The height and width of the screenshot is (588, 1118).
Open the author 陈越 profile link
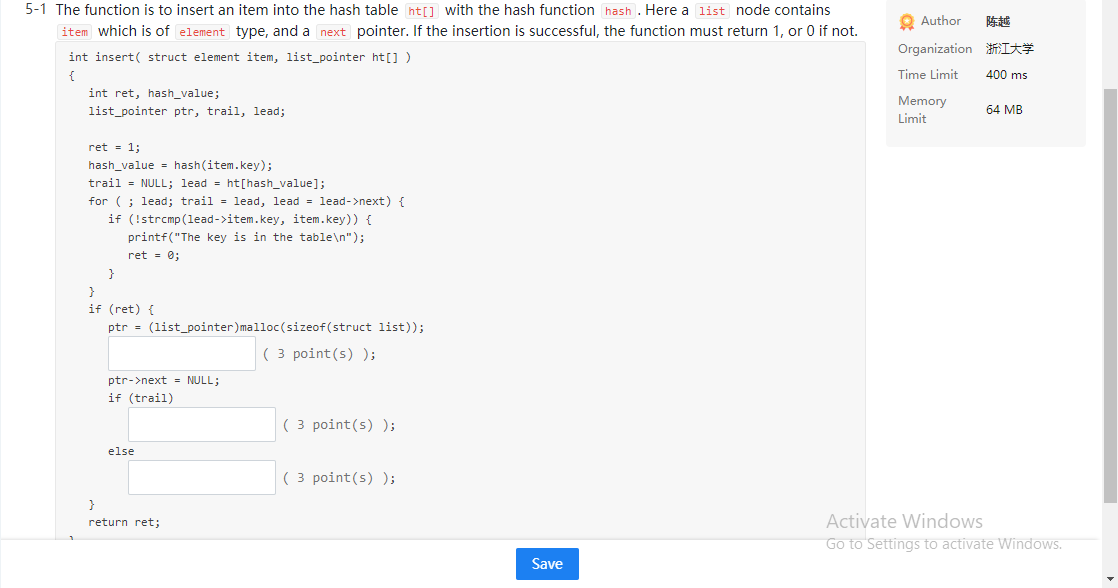(997, 20)
